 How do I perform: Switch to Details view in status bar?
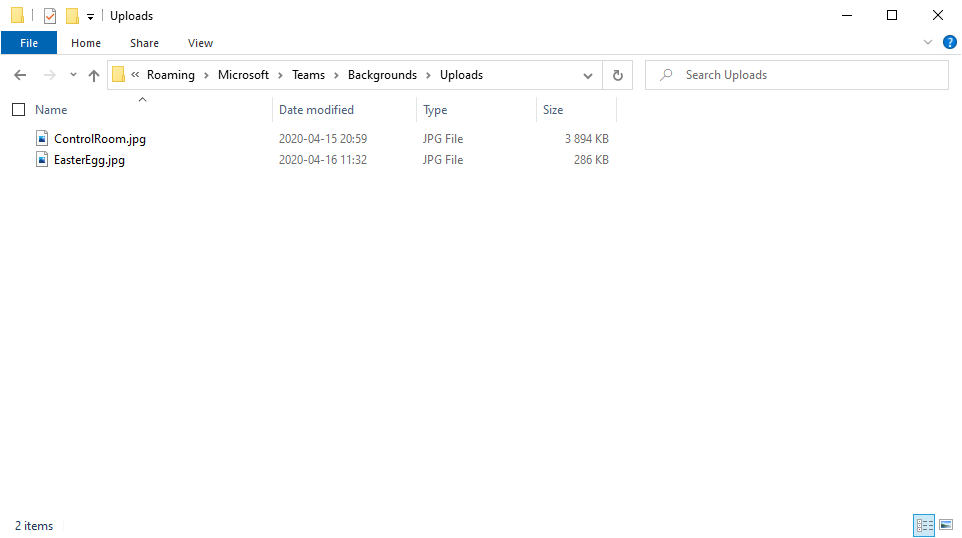[x=924, y=525]
